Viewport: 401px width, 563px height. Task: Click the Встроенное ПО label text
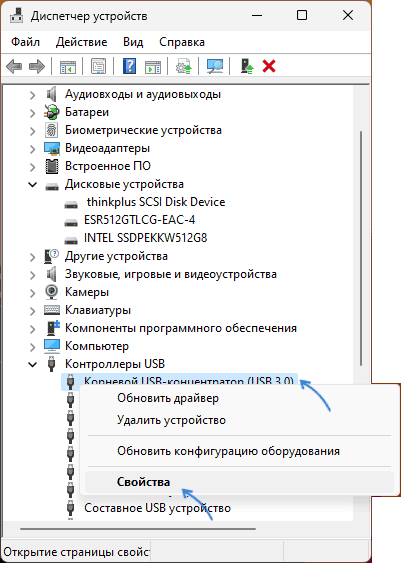tap(108, 166)
